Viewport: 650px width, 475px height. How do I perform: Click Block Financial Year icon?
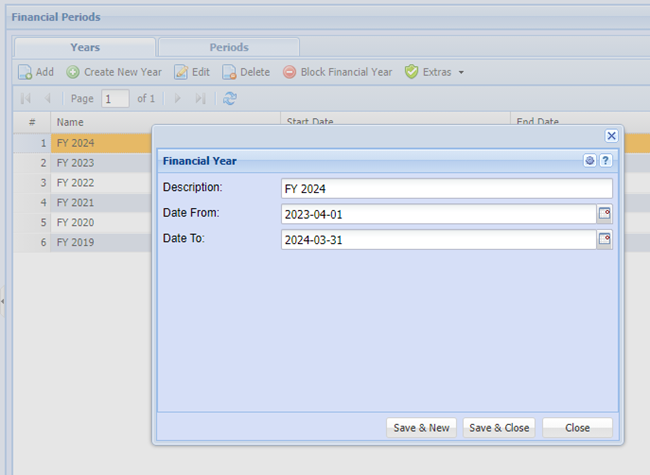pyautogui.click(x=290, y=72)
